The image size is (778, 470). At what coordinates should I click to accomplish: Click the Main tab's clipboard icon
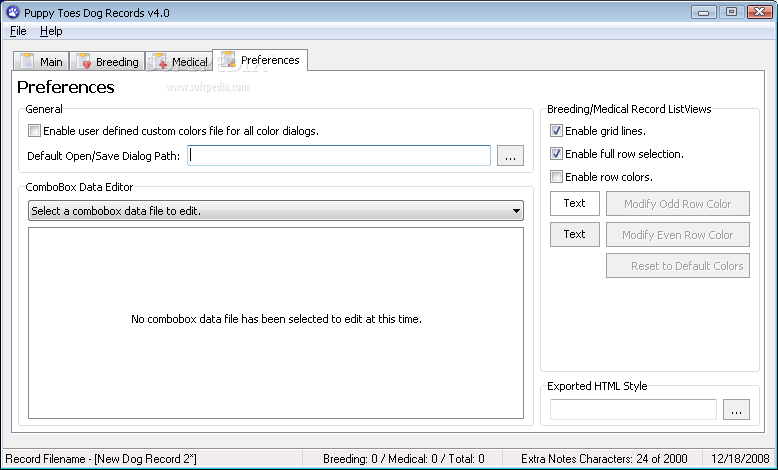[x=27, y=61]
